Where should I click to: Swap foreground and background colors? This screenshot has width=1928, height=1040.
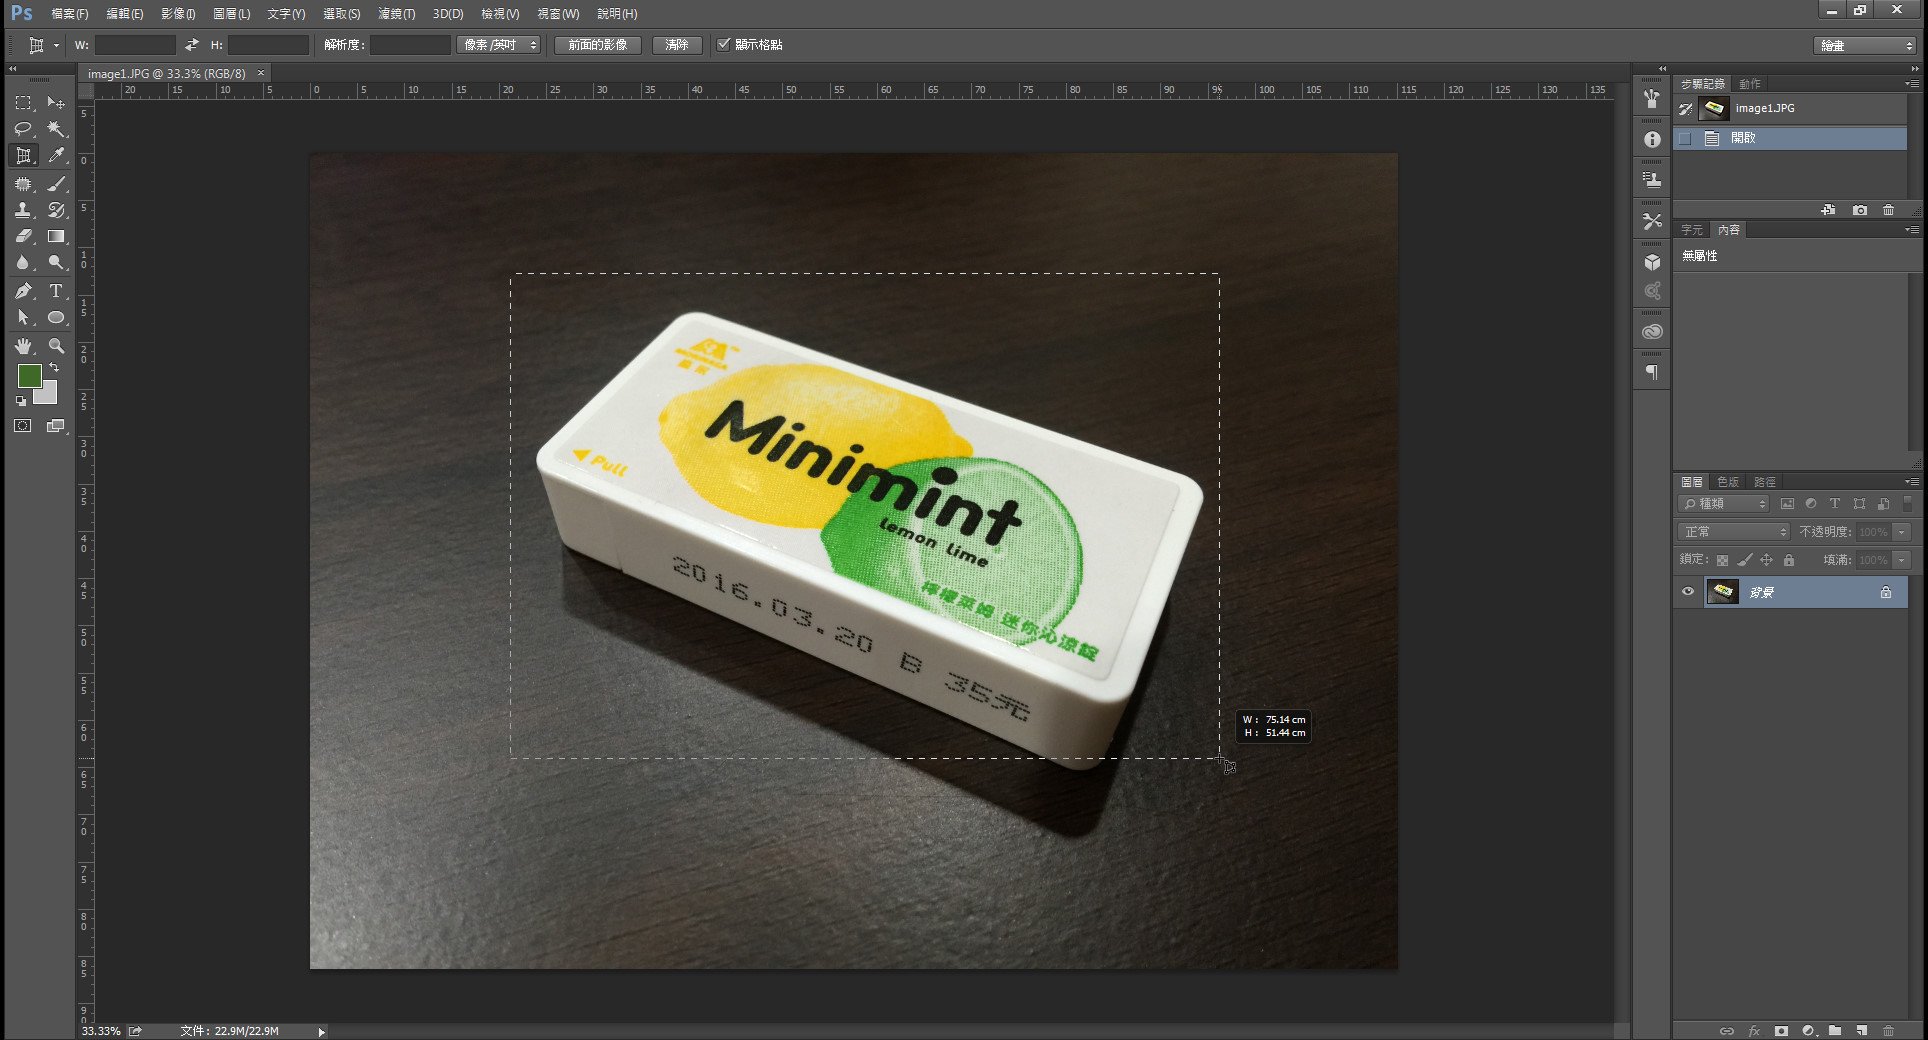click(x=54, y=368)
